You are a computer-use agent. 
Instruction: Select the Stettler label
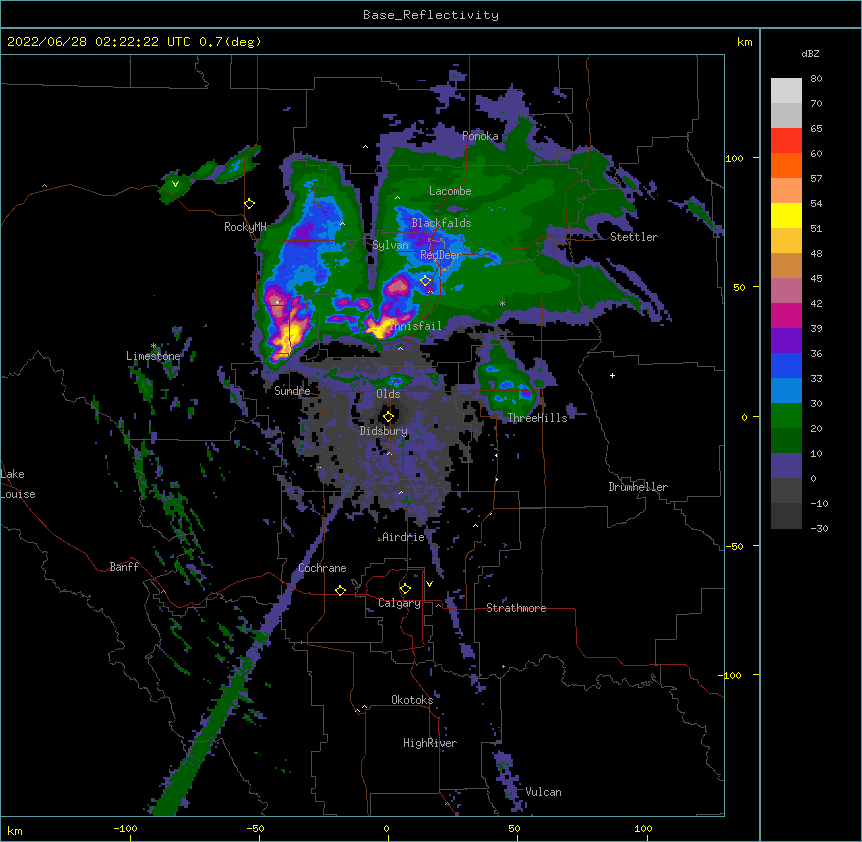(634, 237)
